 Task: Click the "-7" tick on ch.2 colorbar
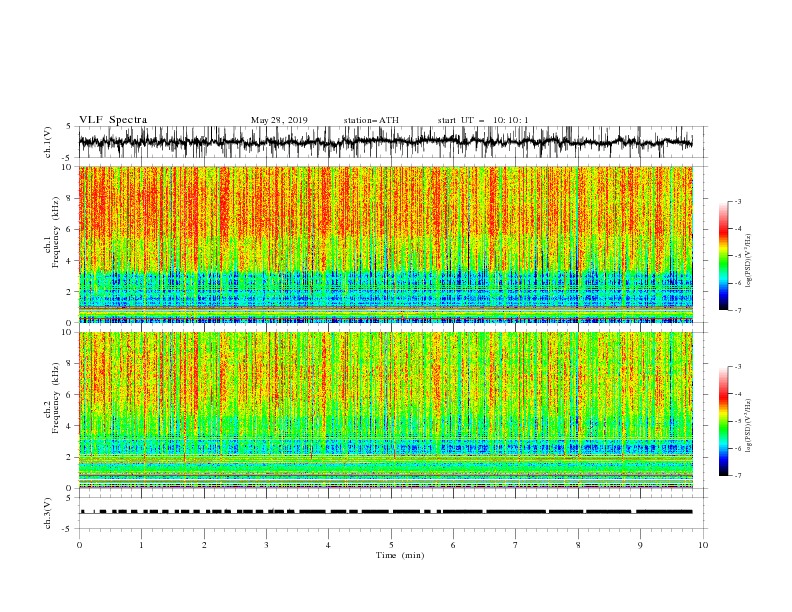(x=738, y=476)
